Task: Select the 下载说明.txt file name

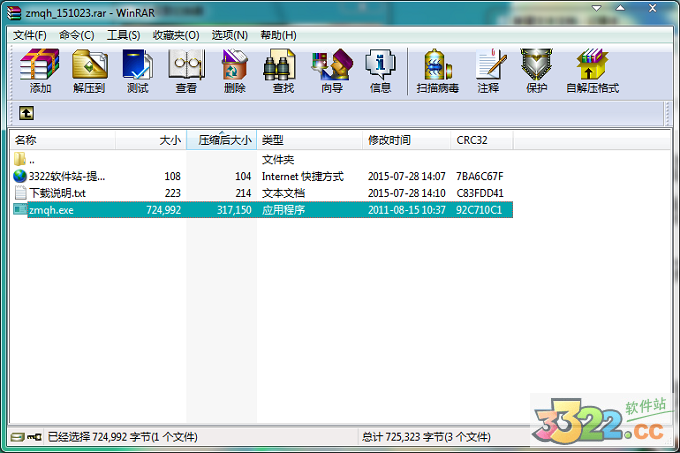Action: 57,193
